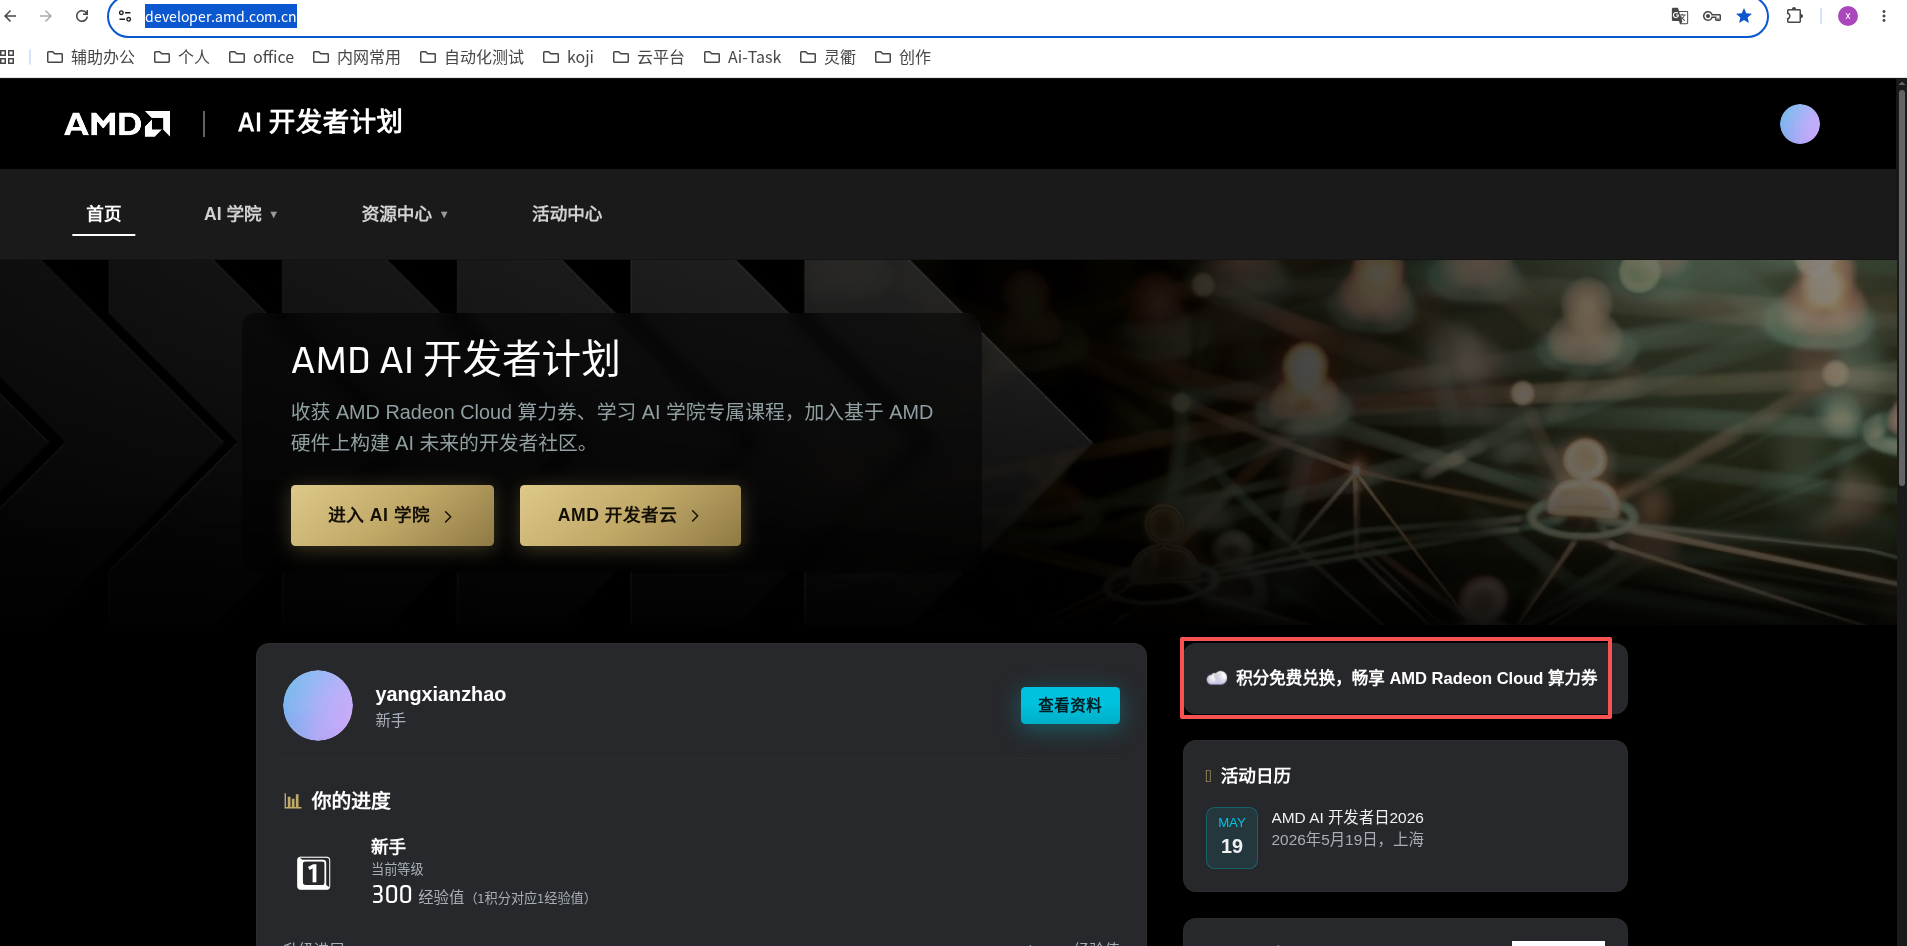
Task: Open the 积分免费兑换 Radeon Cloud banner
Action: 1405,678
